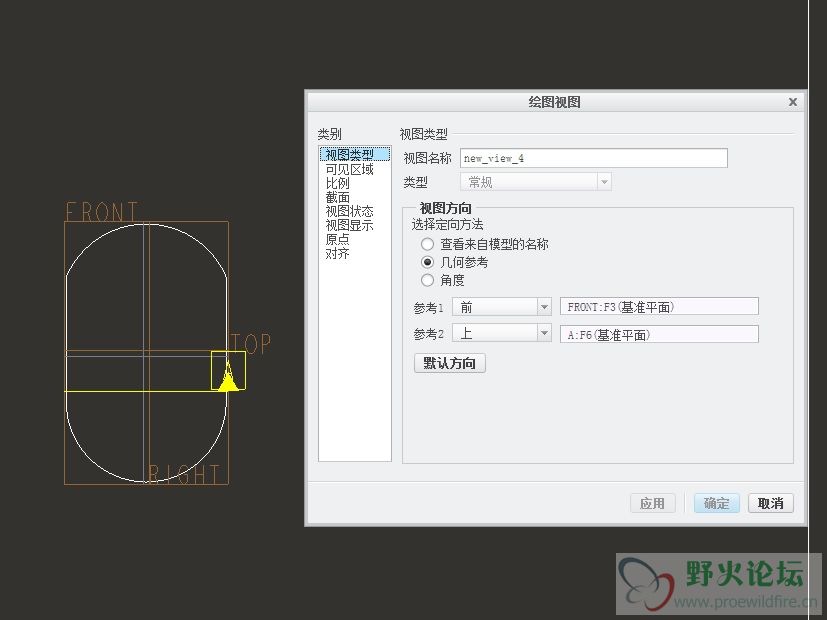Image resolution: width=827 pixels, height=620 pixels.
Task: Select radio 查看来自模型的名称
Action: tap(427, 244)
